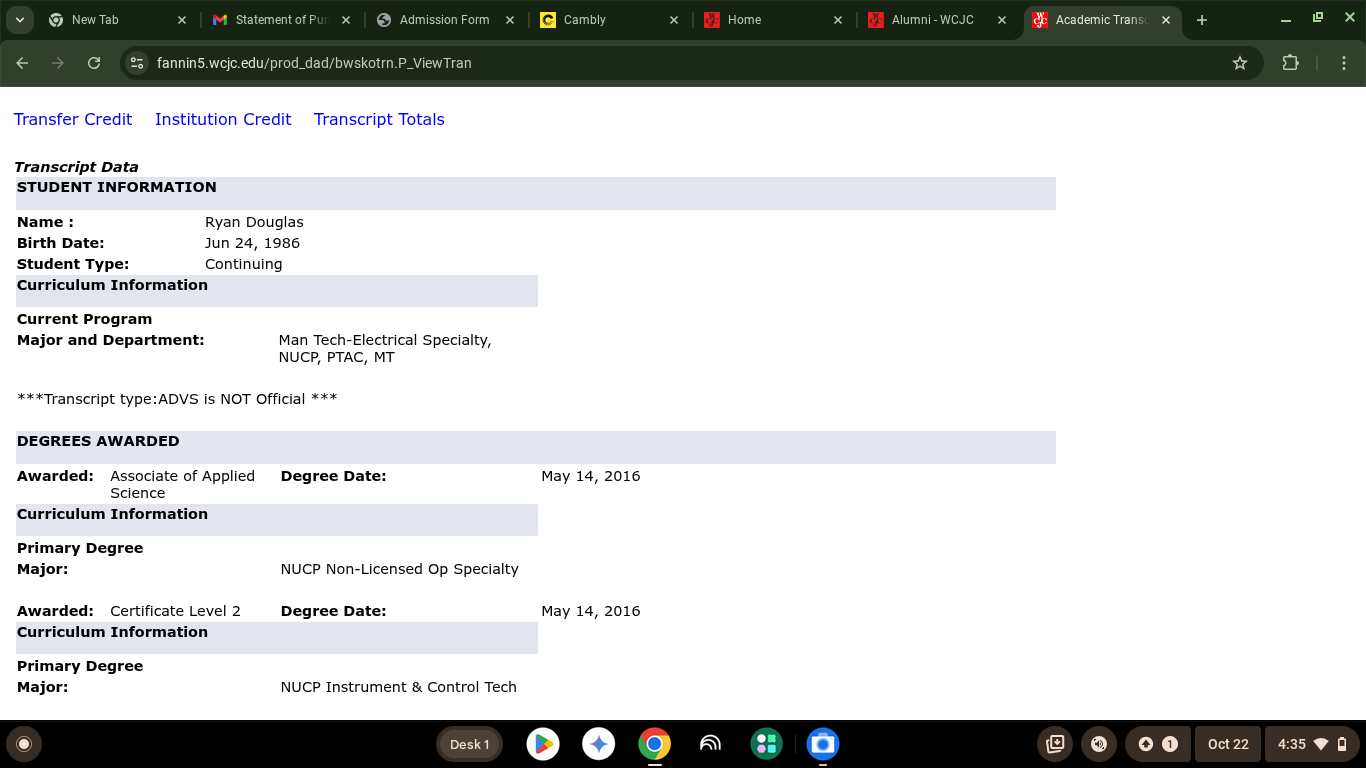Open the Desk 1 switcher
1366x768 pixels.
click(469, 744)
